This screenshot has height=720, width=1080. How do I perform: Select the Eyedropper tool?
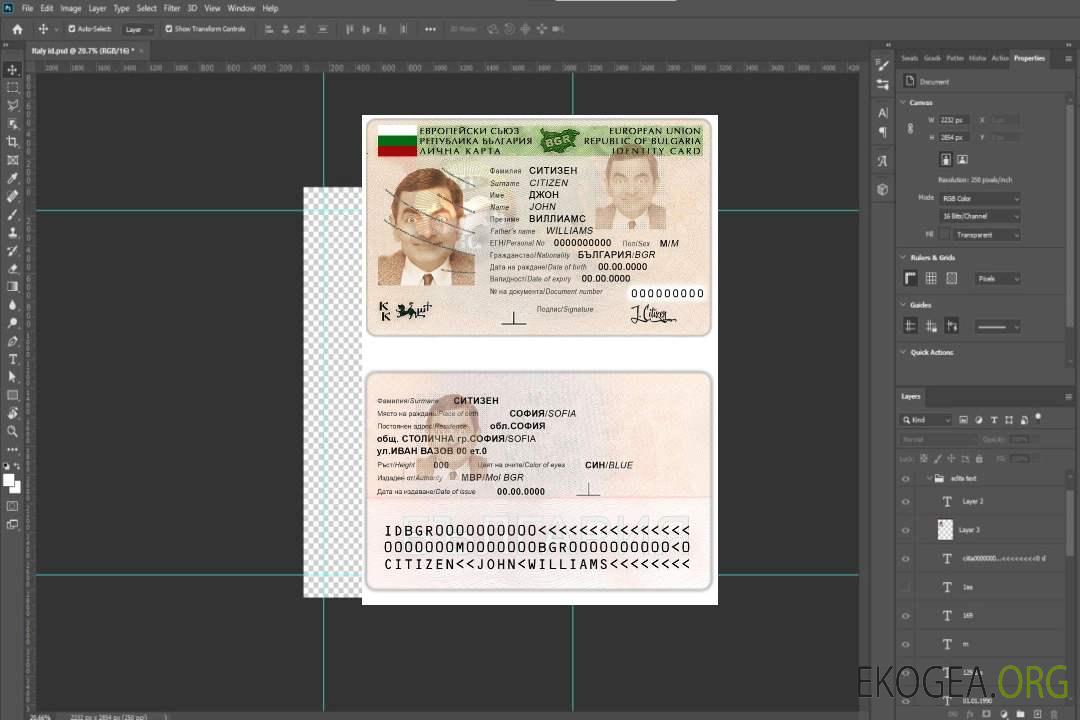tap(12, 178)
